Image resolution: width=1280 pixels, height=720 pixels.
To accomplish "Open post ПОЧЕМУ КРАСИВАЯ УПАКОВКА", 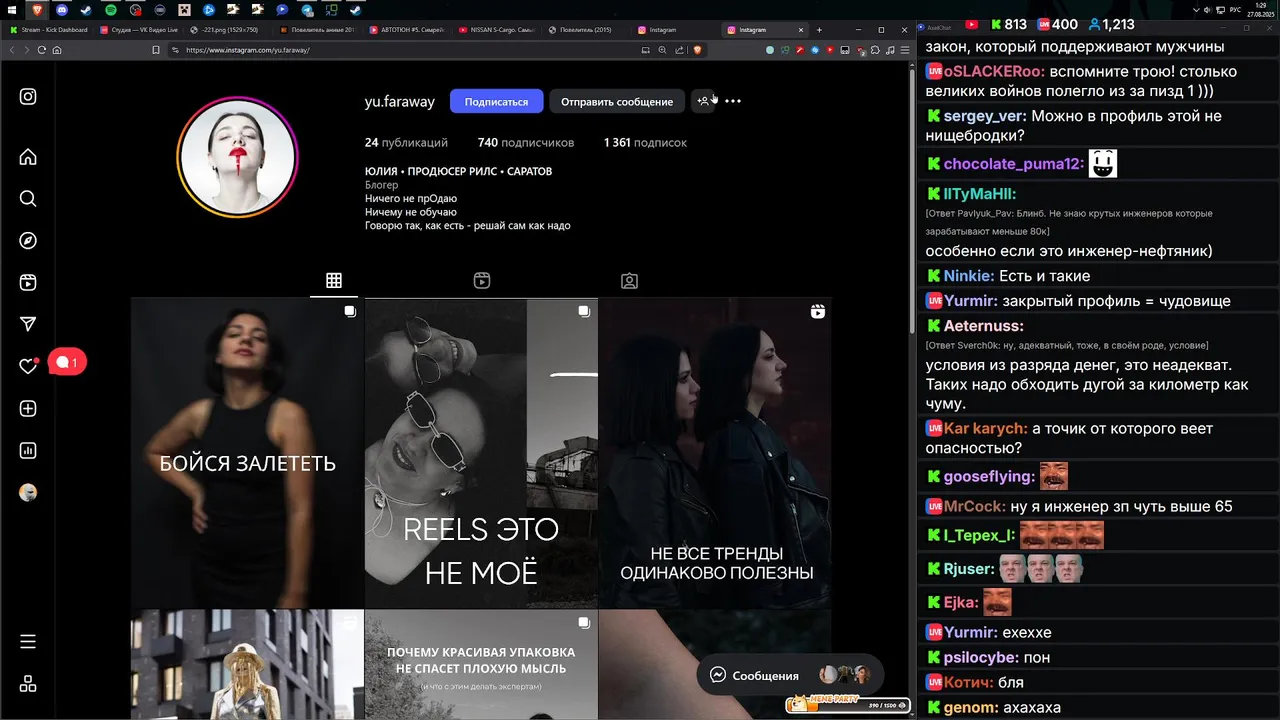I will (x=481, y=665).
